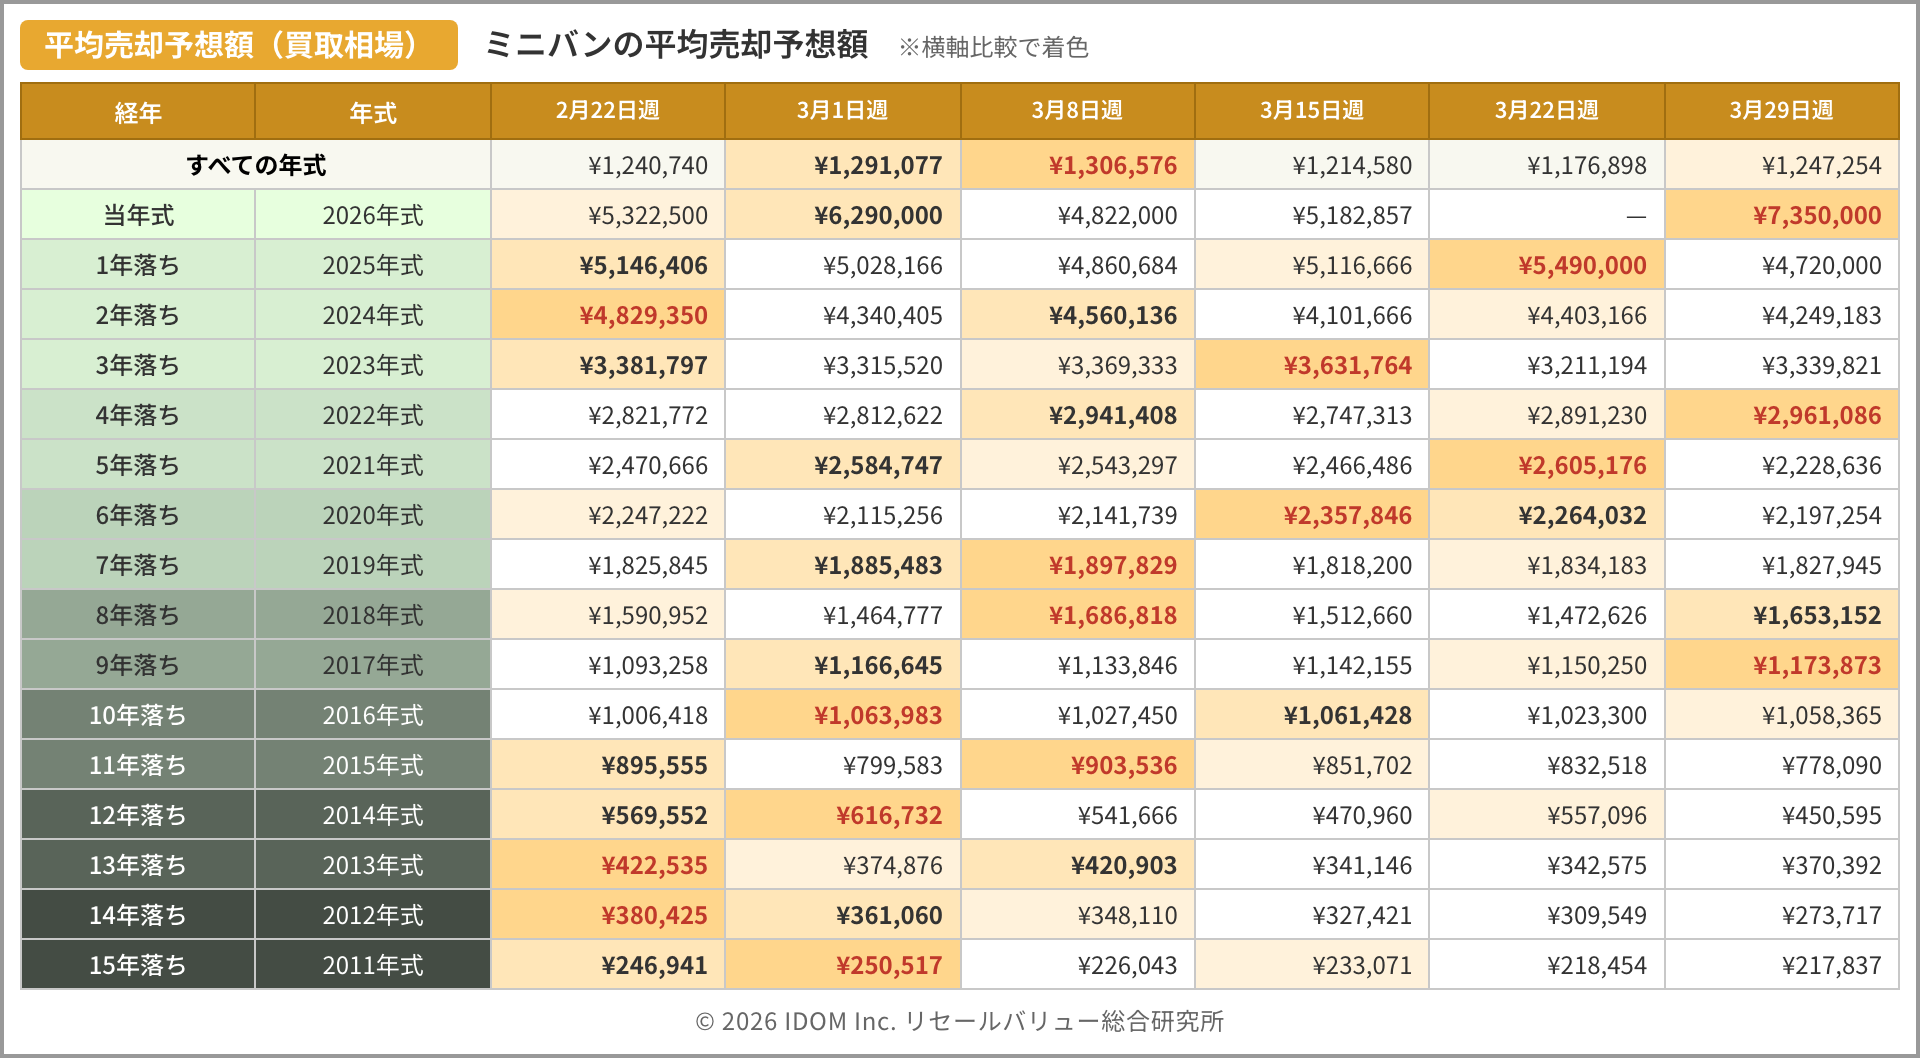The image size is (1920, 1060).
Task: Select the 2018年式 model year cell
Action: click(373, 615)
